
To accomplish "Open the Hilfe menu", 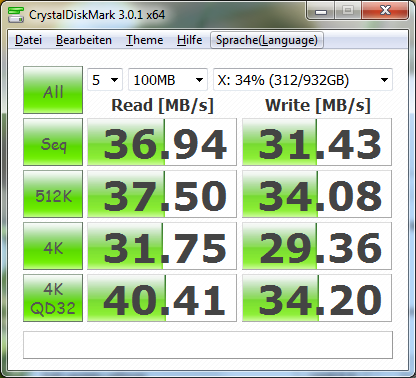I will pyautogui.click(x=189, y=40).
